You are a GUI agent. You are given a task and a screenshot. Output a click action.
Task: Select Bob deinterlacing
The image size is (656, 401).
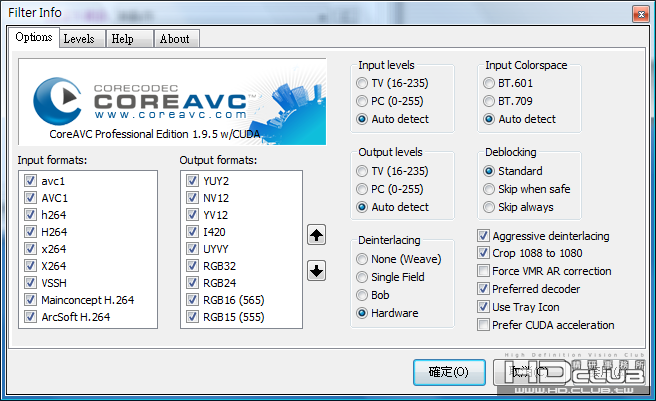[362, 295]
